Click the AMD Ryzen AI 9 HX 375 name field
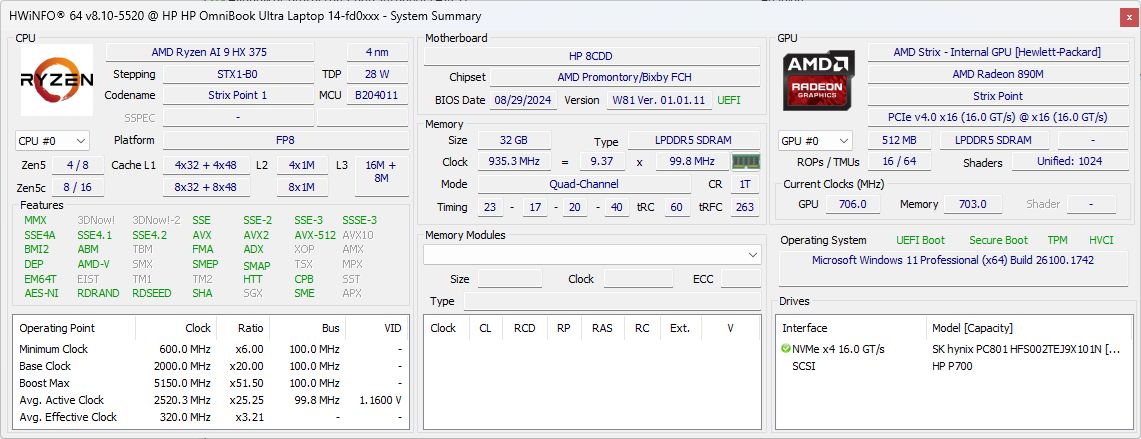The width and height of the screenshot is (1141, 439). [x=210, y=52]
